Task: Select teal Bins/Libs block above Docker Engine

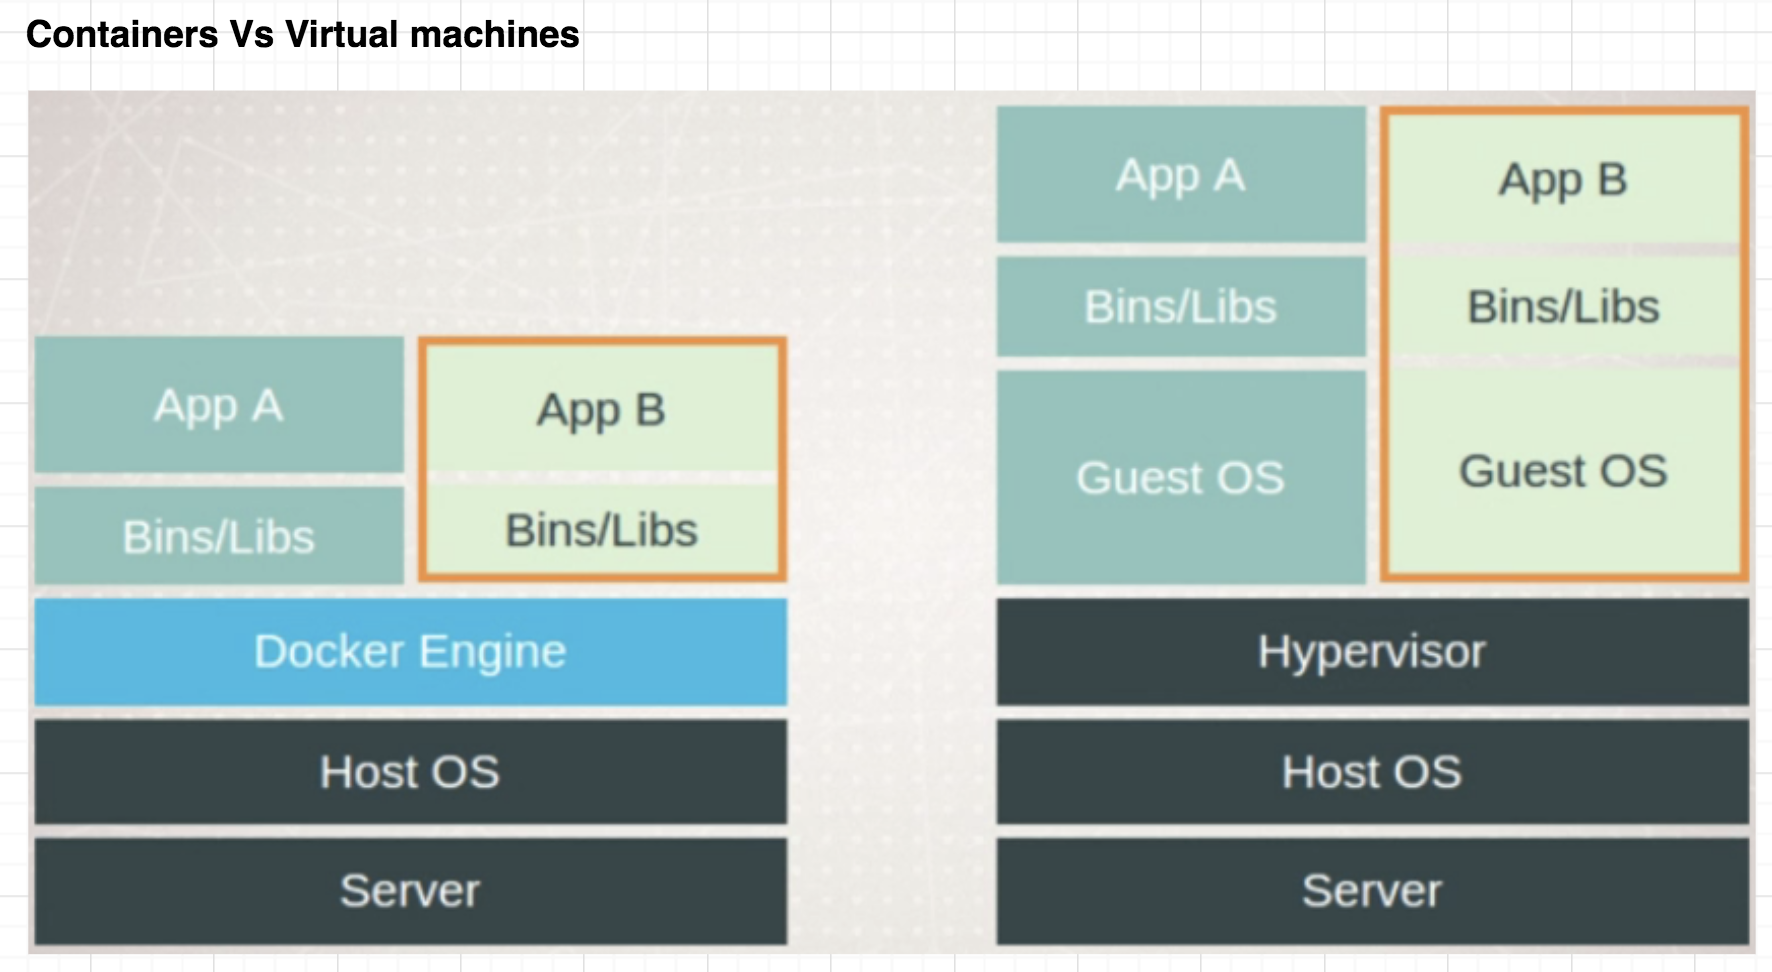Action: tap(219, 536)
